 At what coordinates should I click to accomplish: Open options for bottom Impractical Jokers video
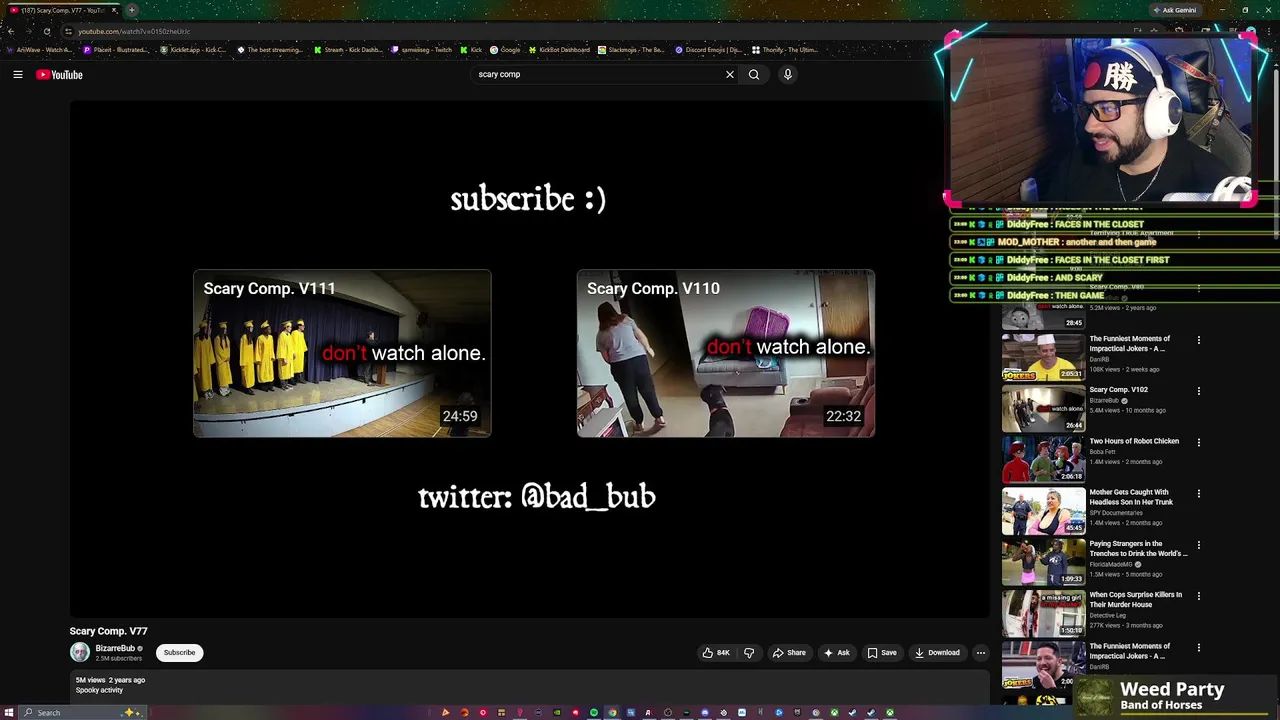[x=1199, y=648]
